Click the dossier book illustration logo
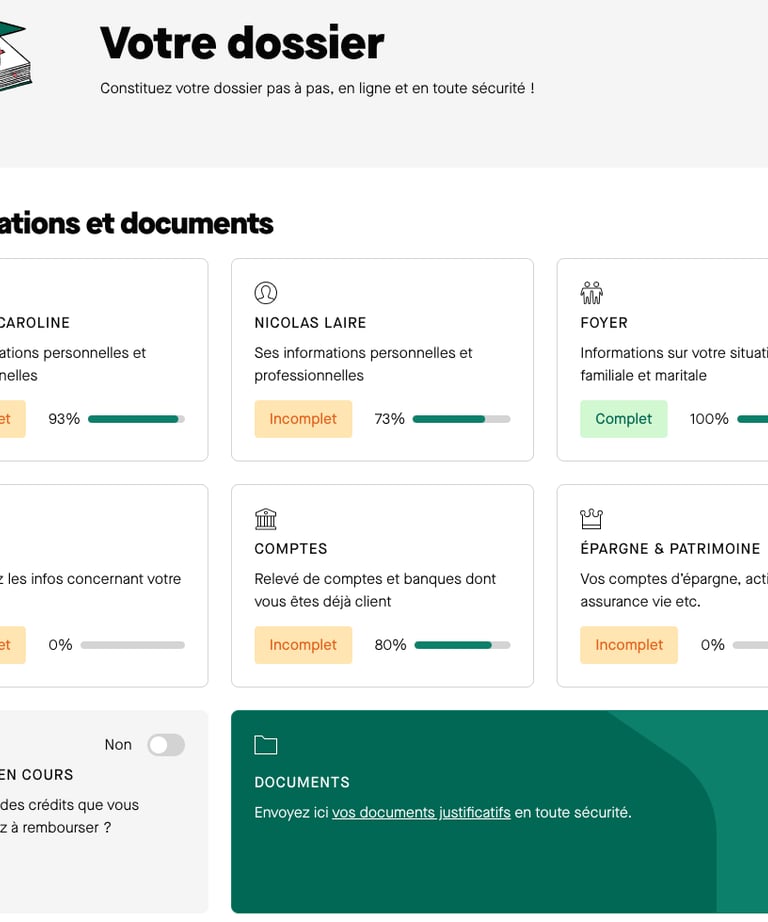This screenshot has height=922, width=768. coord(14,56)
